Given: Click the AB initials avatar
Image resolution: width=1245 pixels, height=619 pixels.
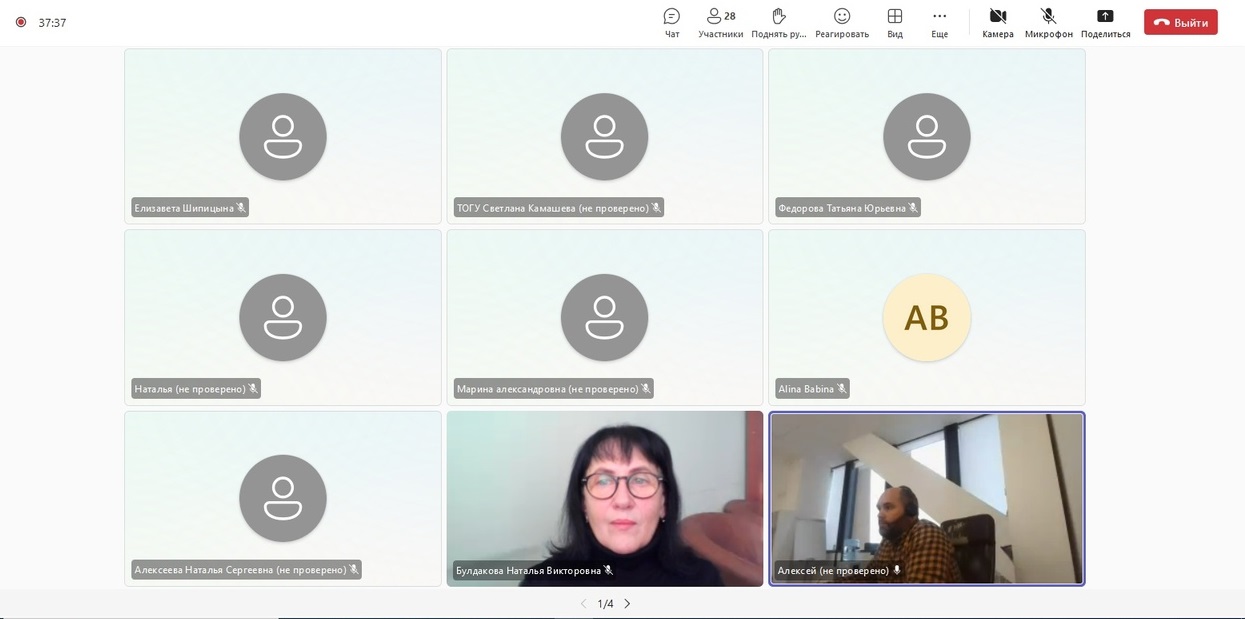Looking at the screenshot, I should click(x=927, y=317).
